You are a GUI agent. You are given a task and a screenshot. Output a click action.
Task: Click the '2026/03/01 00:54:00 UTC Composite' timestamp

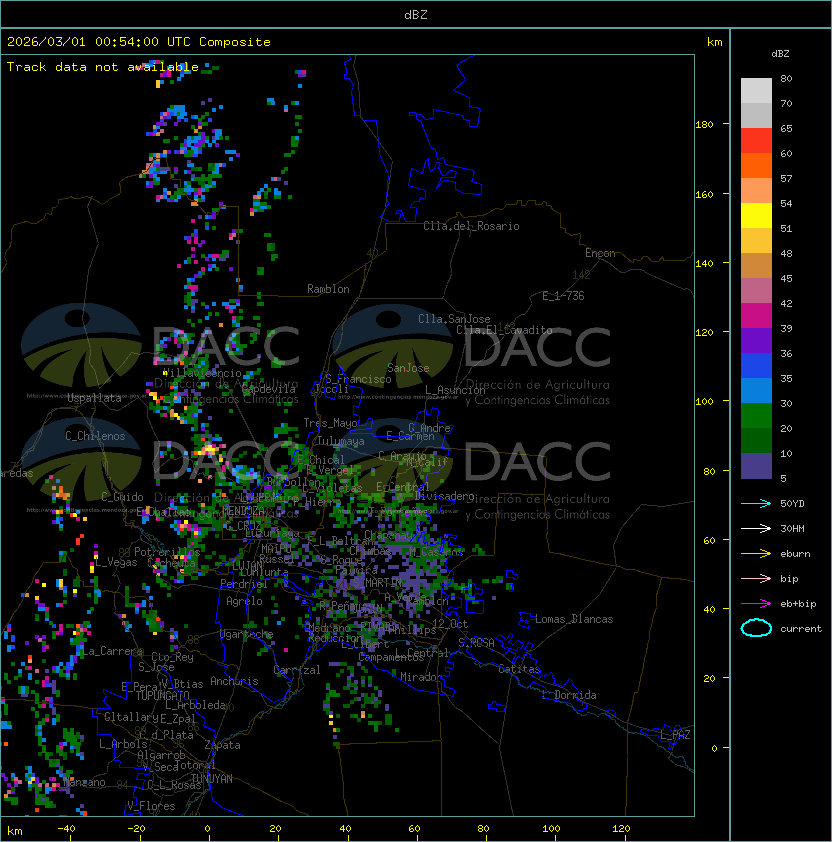pos(139,42)
